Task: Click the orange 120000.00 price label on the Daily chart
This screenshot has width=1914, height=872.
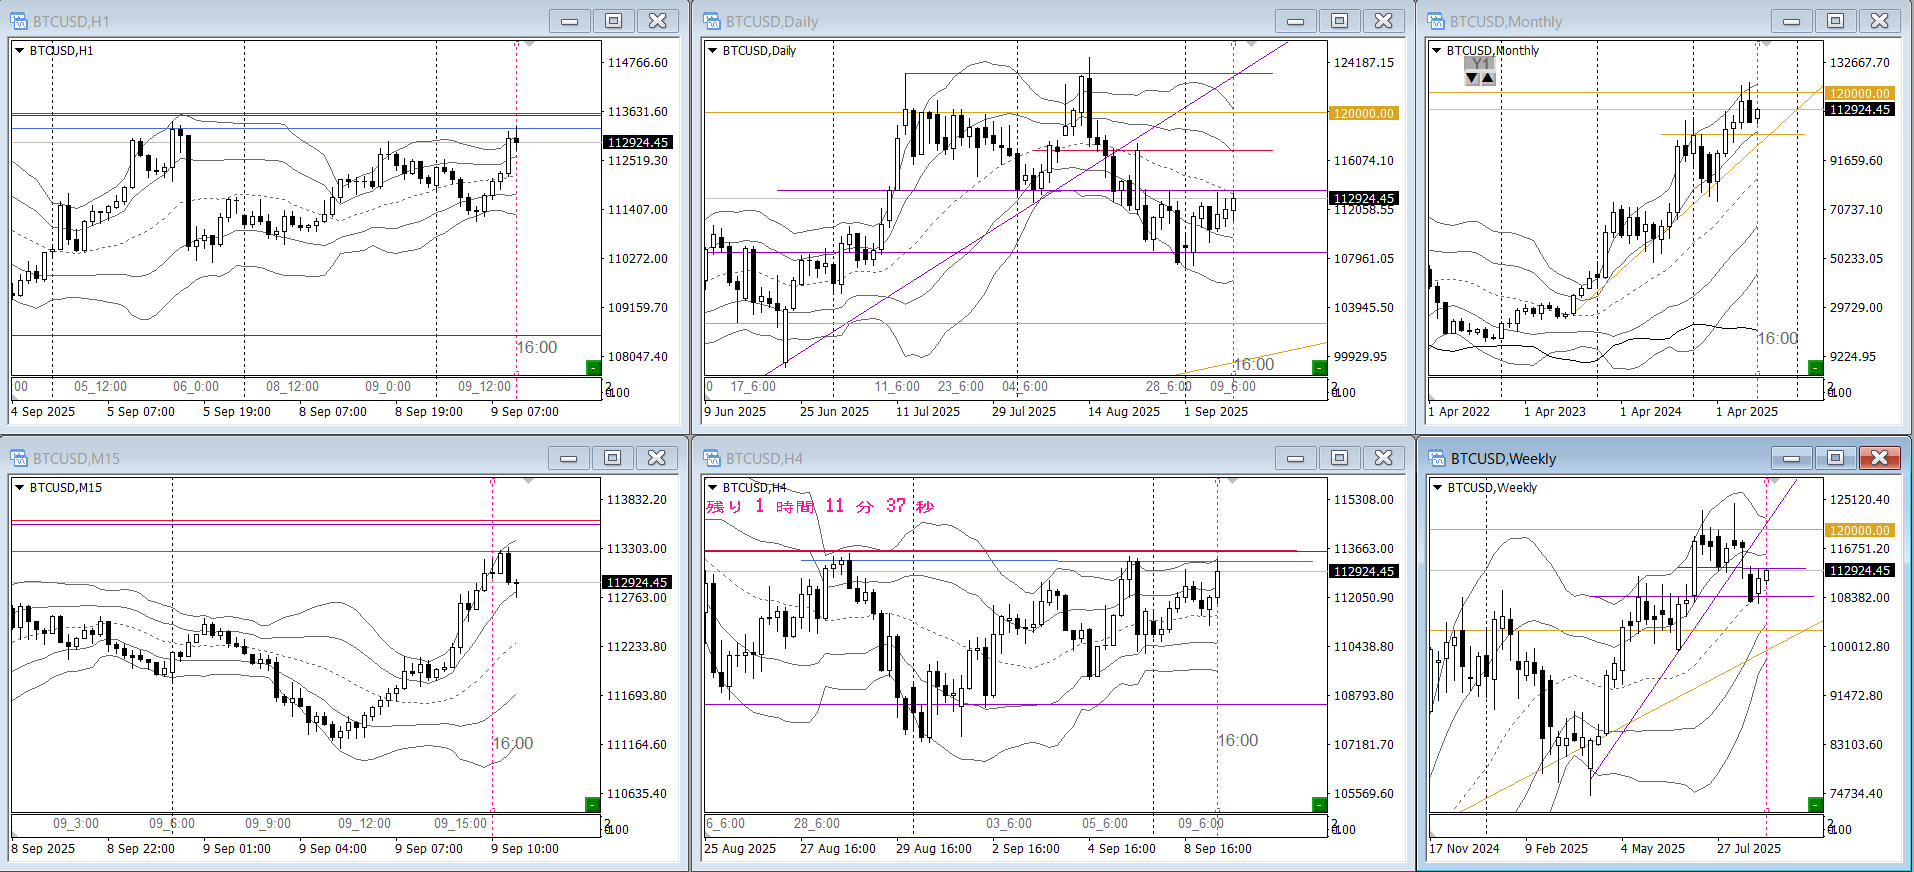Action: point(1363,114)
